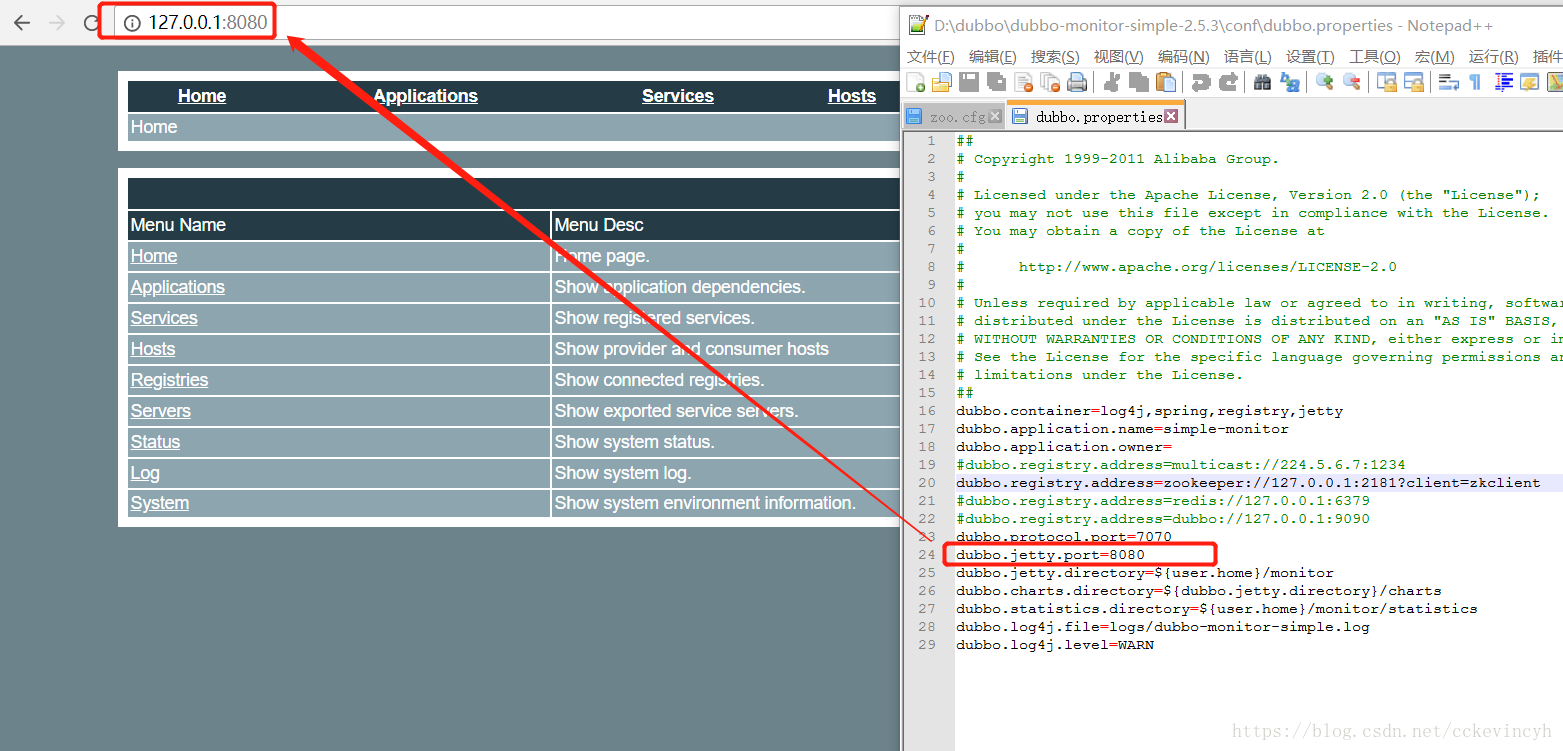Open Hosts in the top navigation bar
The width and height of the screenshot is (1563, 751).
tap(852, 96)
